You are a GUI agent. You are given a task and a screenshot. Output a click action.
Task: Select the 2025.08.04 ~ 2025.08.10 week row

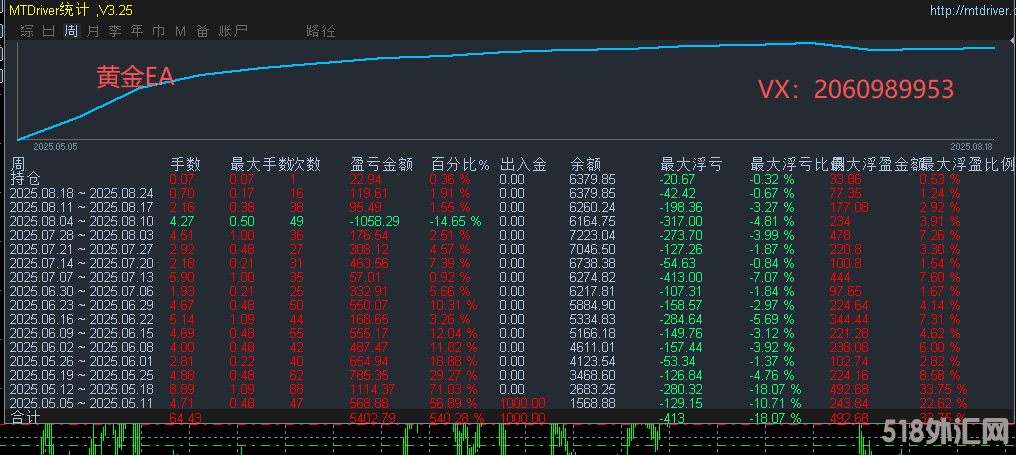click(82, 220)
